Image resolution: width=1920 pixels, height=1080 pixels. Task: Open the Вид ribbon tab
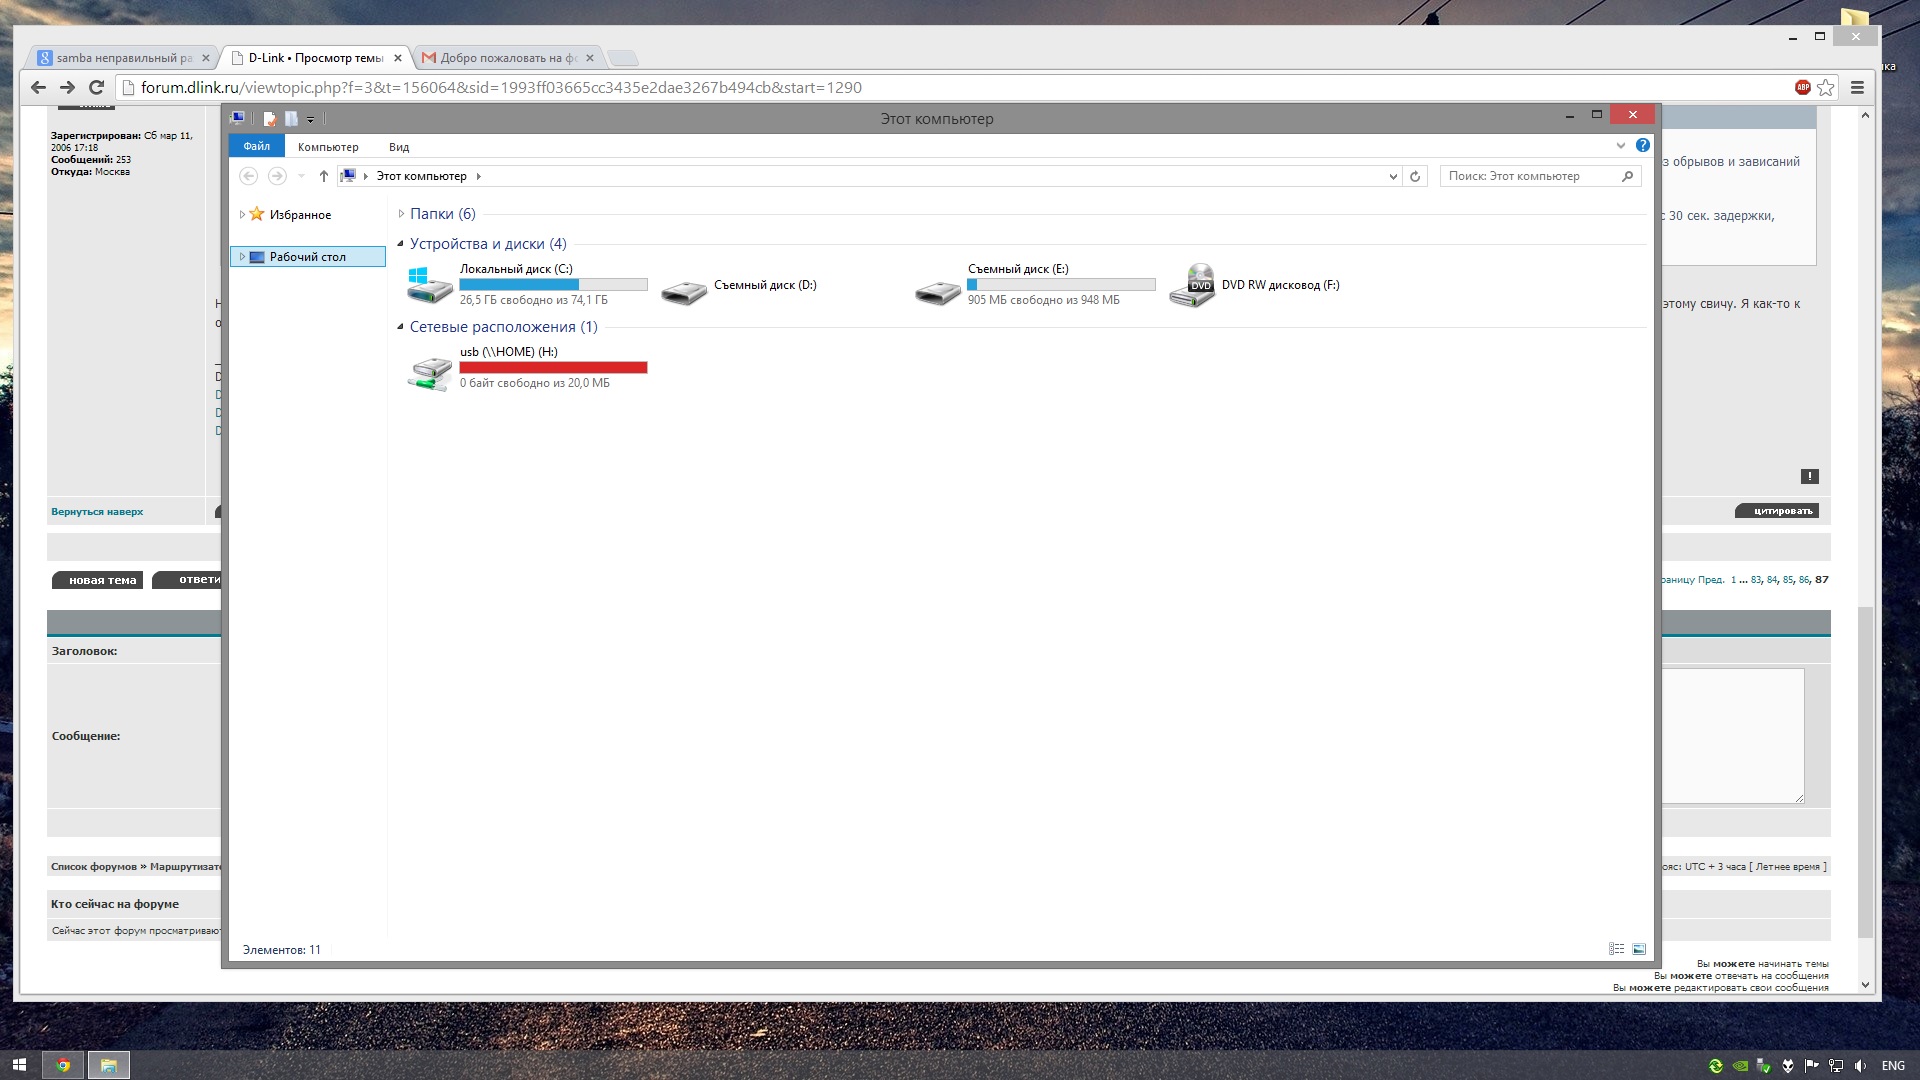(399, 147)
